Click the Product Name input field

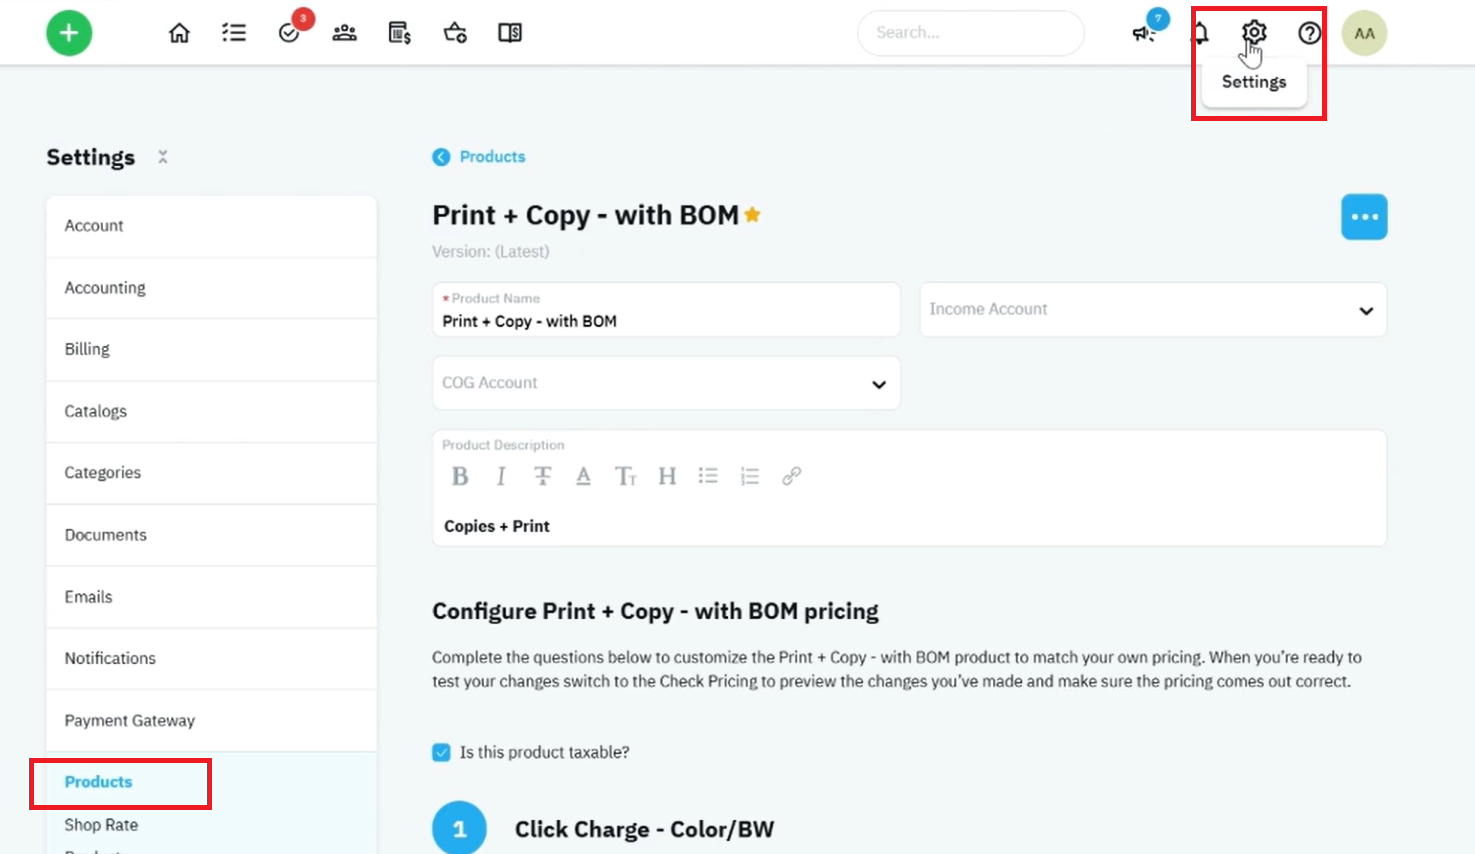(666, 310)
